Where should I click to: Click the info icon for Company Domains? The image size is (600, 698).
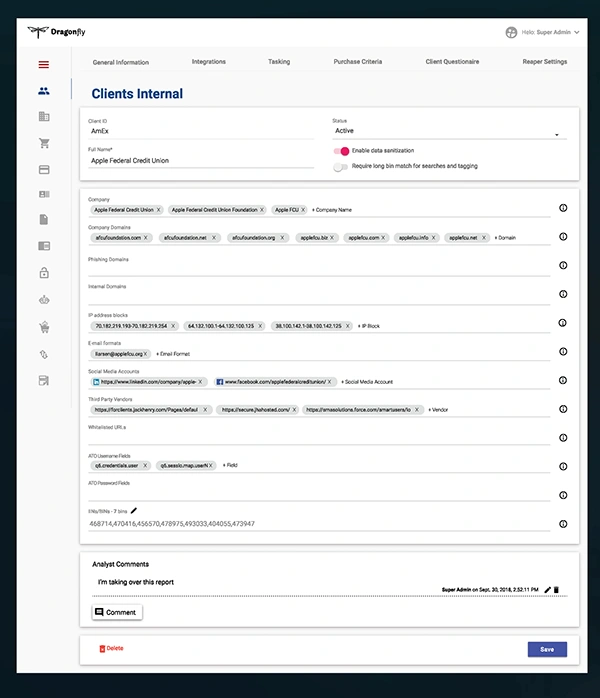tap(563, 236)
